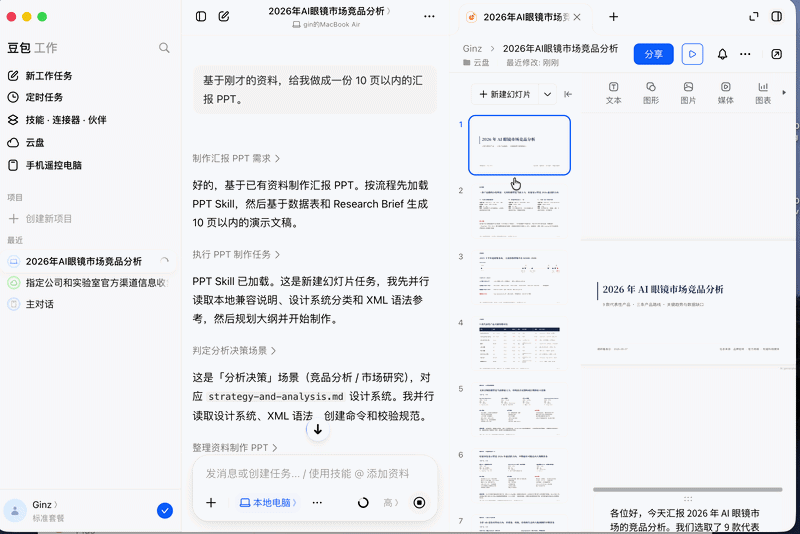
Task: Open dropdown arrow beside 新建幻灯片
Action: pos(547,94)
